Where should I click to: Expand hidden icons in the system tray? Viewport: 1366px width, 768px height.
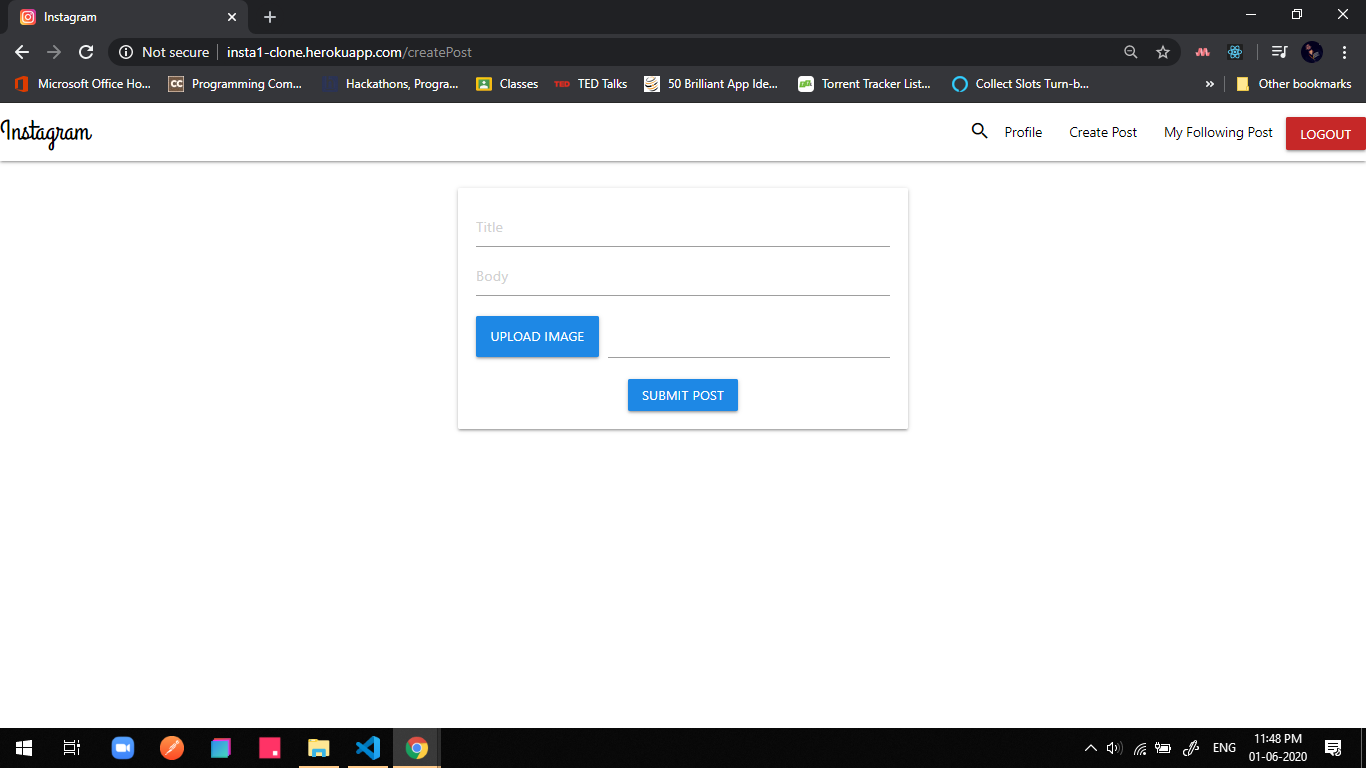pos(1090,747)
